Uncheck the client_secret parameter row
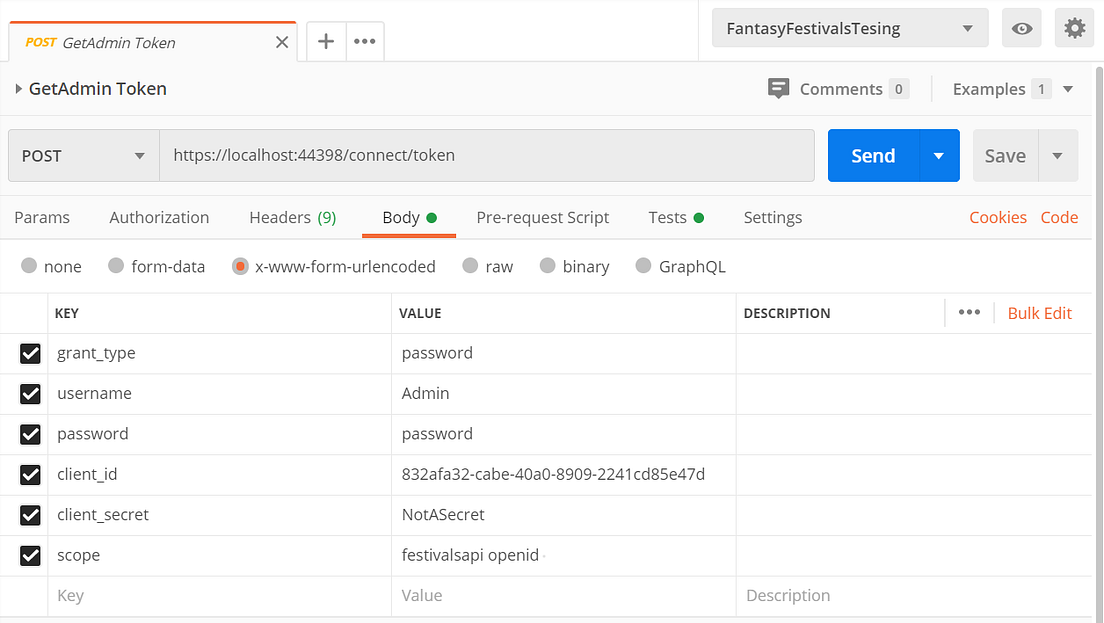 [30, 515]
